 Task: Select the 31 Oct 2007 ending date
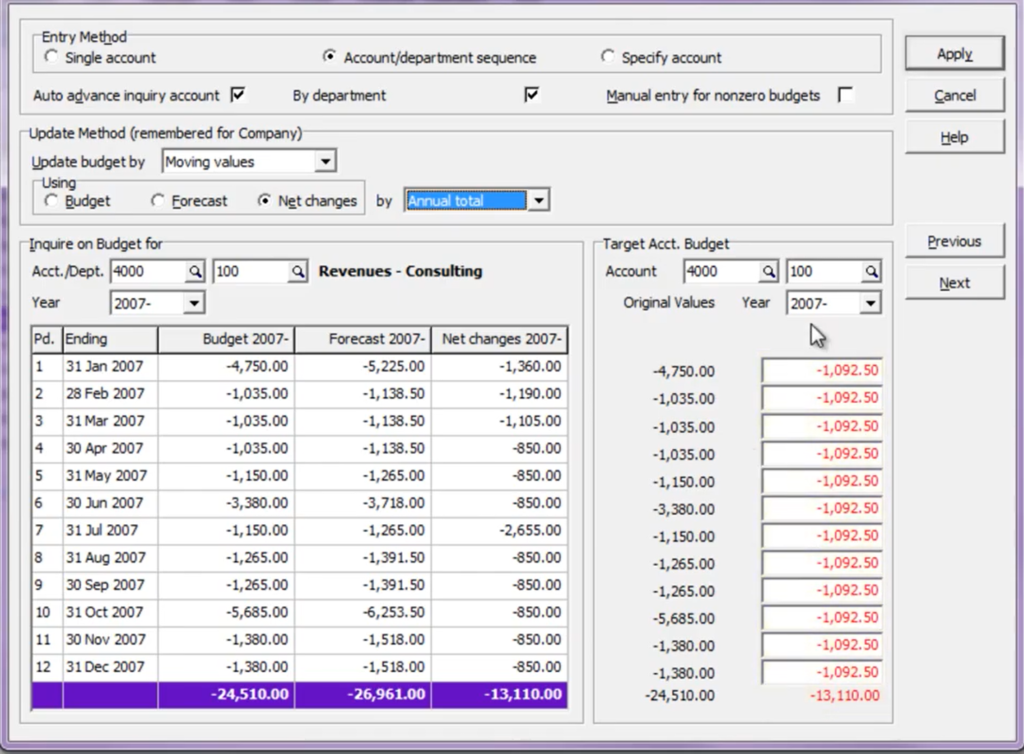[104, 612]
